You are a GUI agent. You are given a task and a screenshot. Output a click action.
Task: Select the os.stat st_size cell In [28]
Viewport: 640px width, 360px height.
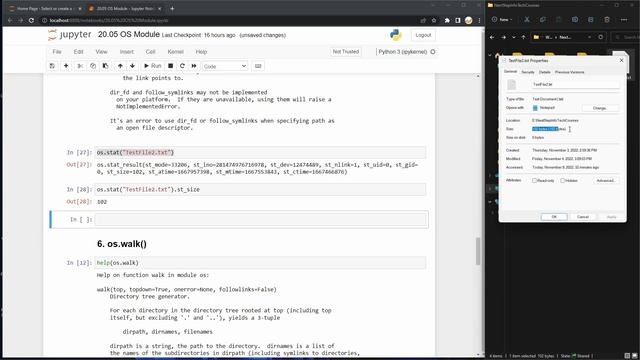(260, 189)
